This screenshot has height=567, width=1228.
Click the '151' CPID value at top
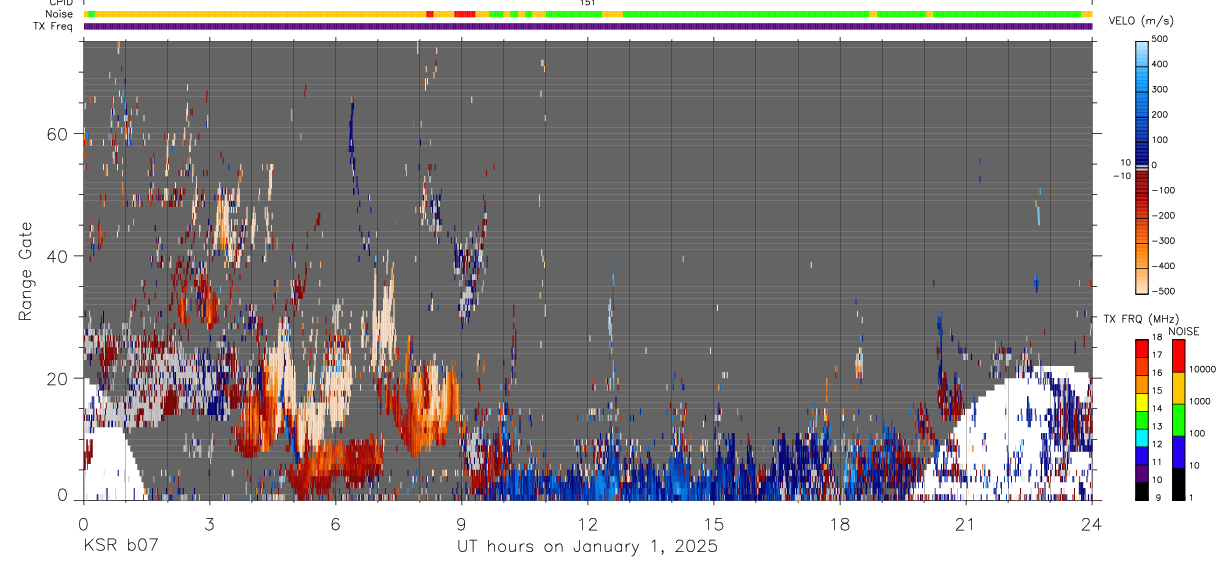click(x=588, y=3)
